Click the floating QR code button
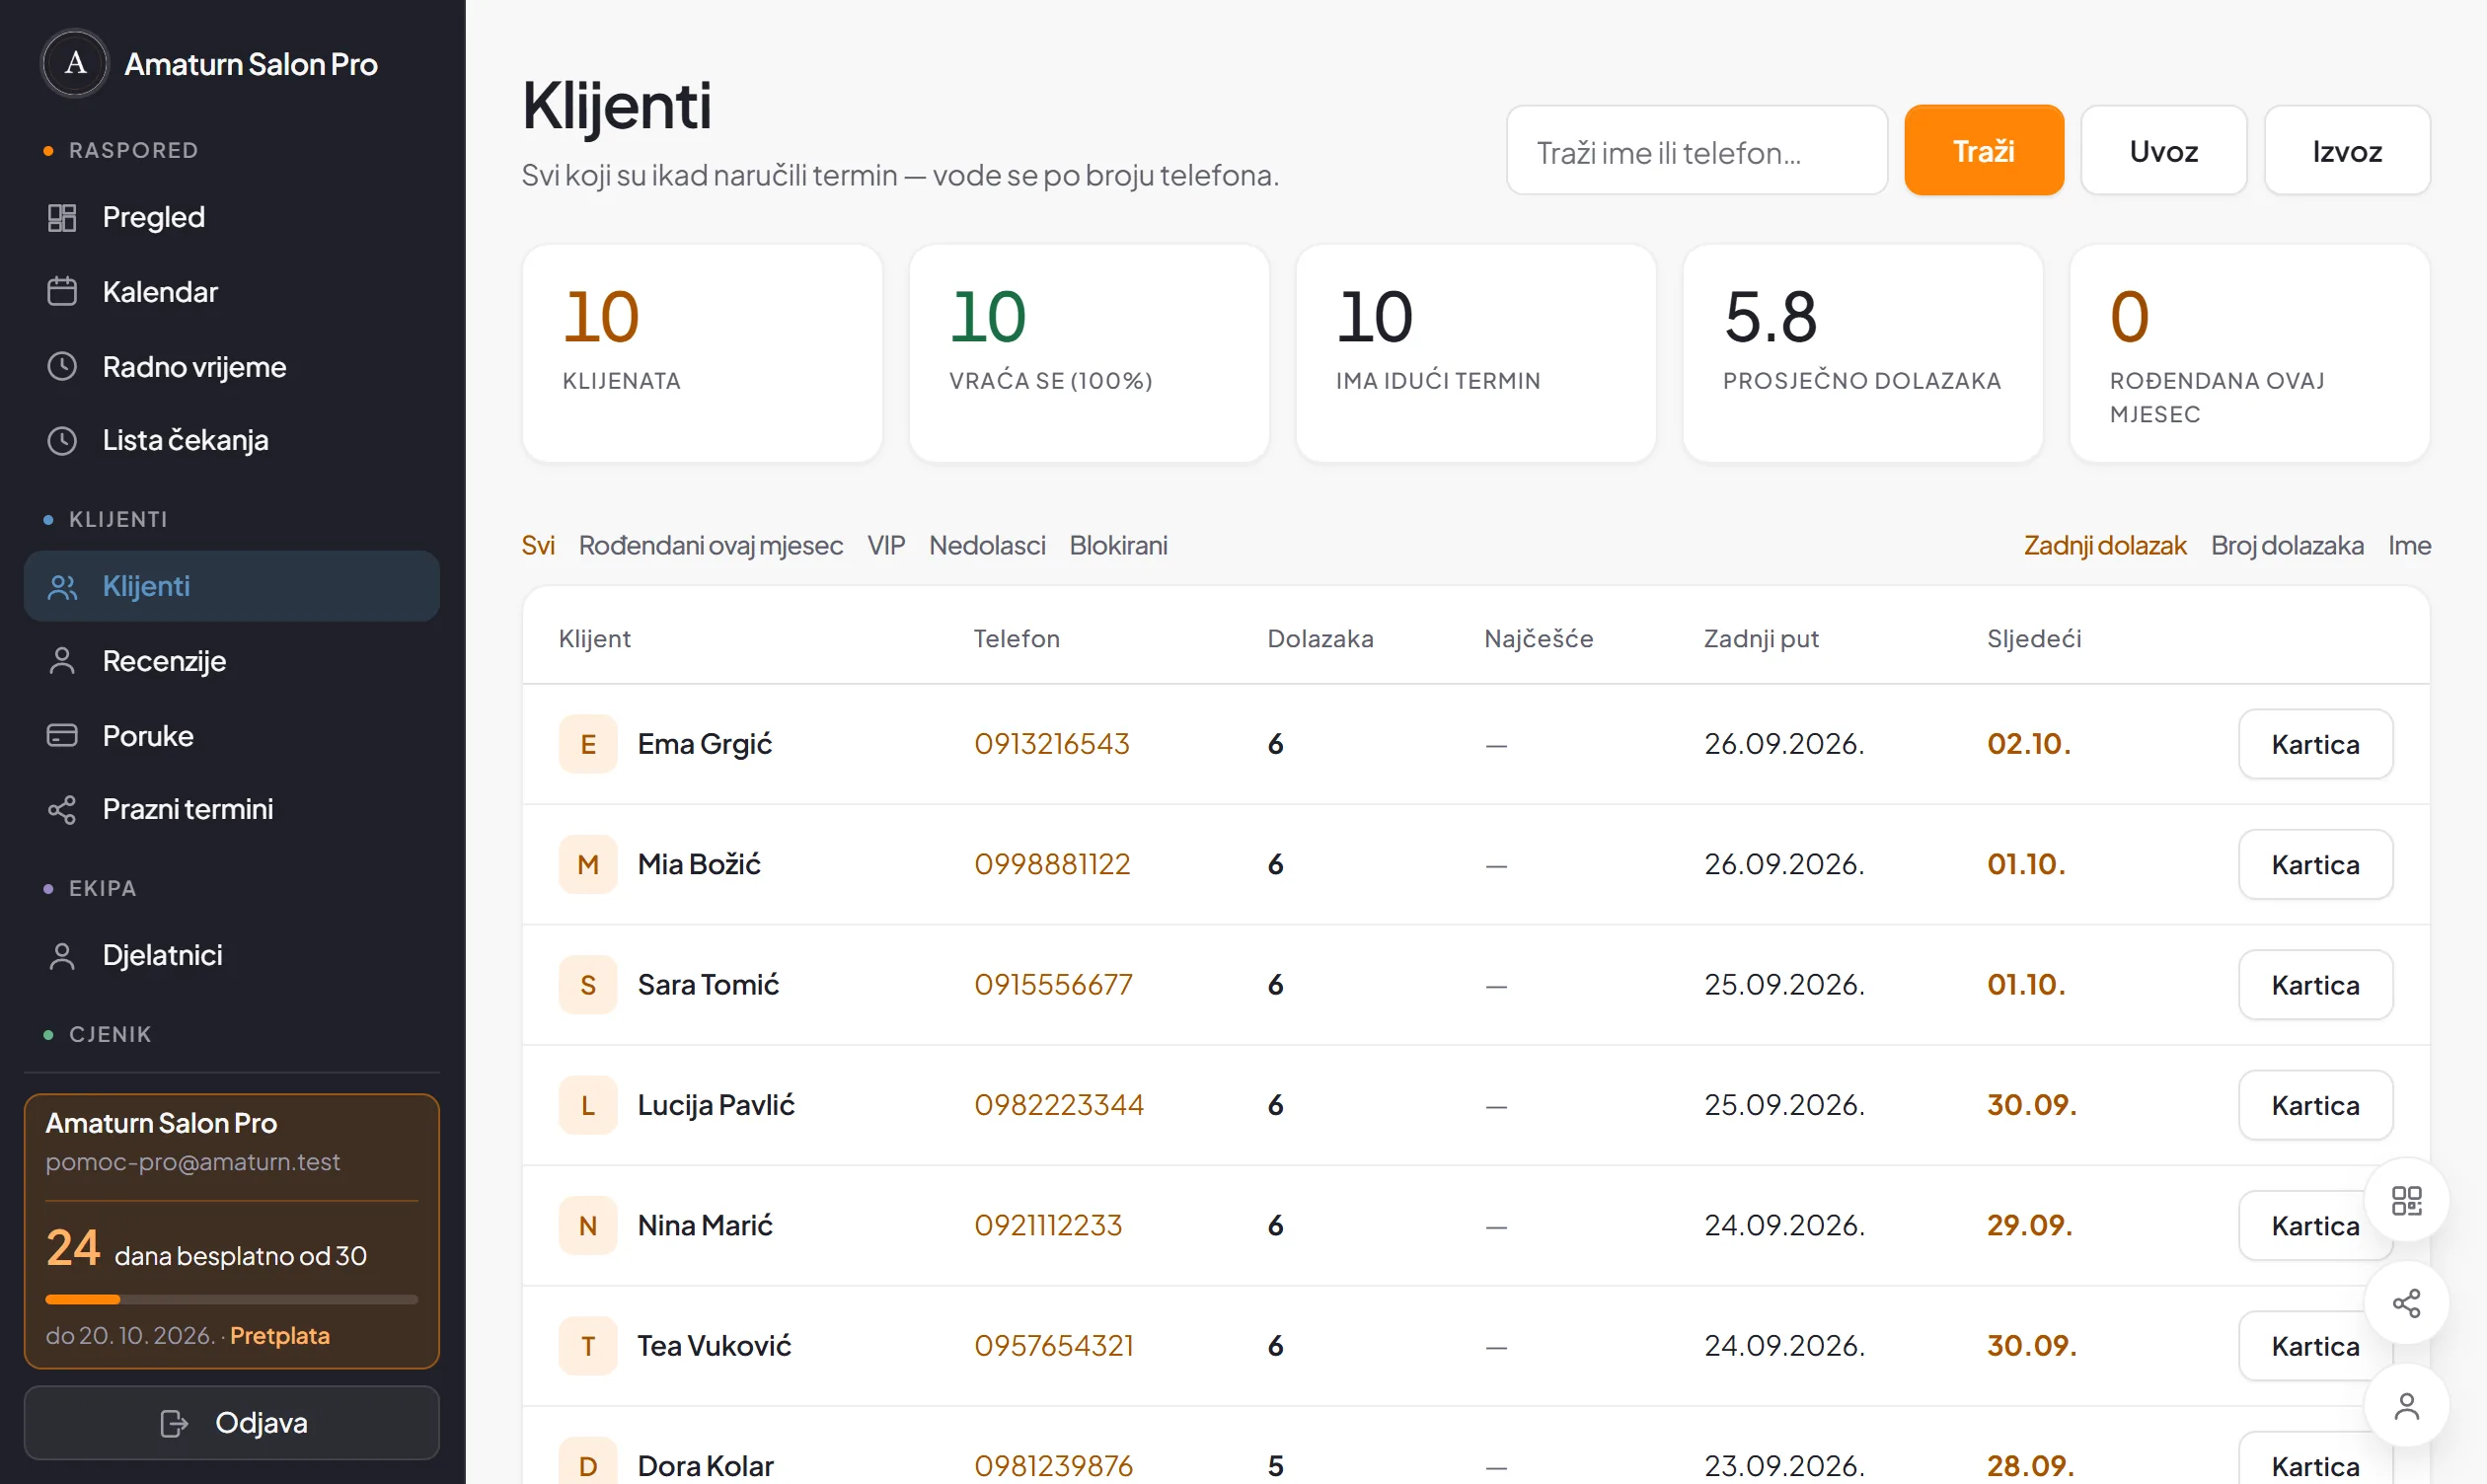Viewport: 2487px width, 1484px height. [2406, 1201]
